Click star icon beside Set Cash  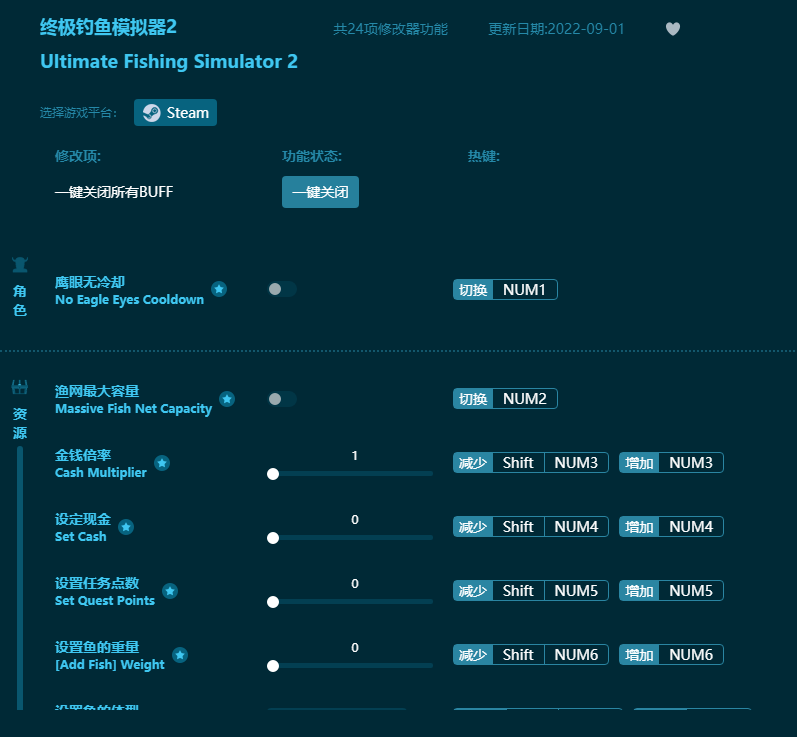point(126,527)
